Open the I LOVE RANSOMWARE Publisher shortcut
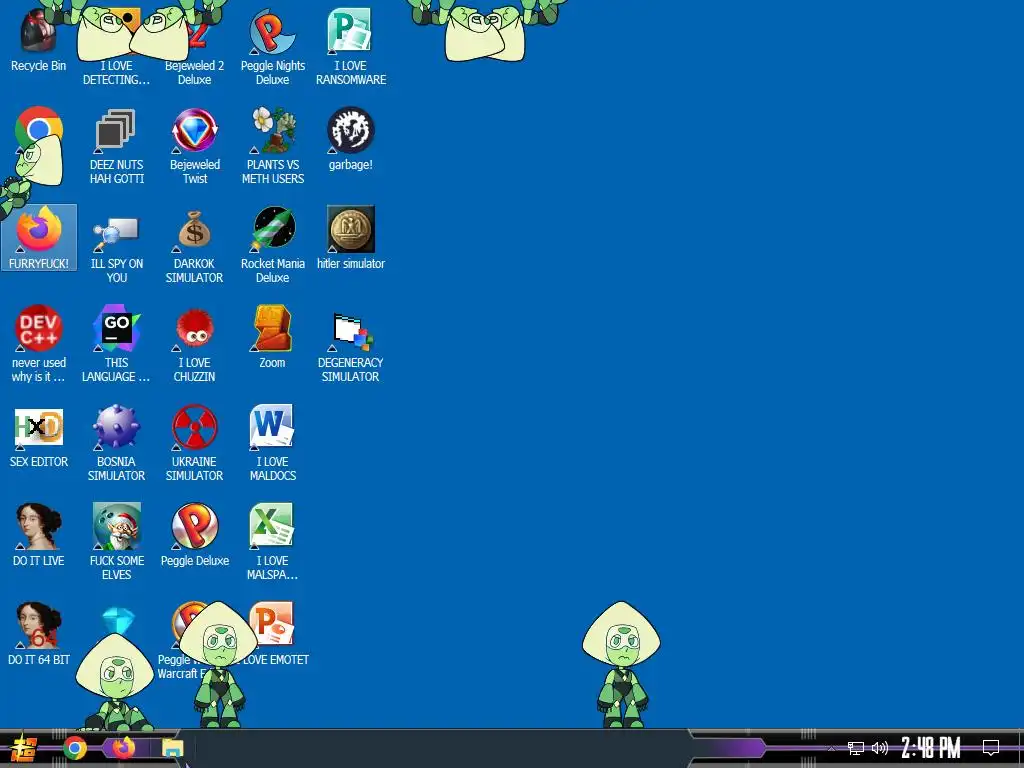The height and width of the screenshot is (768, 1024). pos(351,46)
